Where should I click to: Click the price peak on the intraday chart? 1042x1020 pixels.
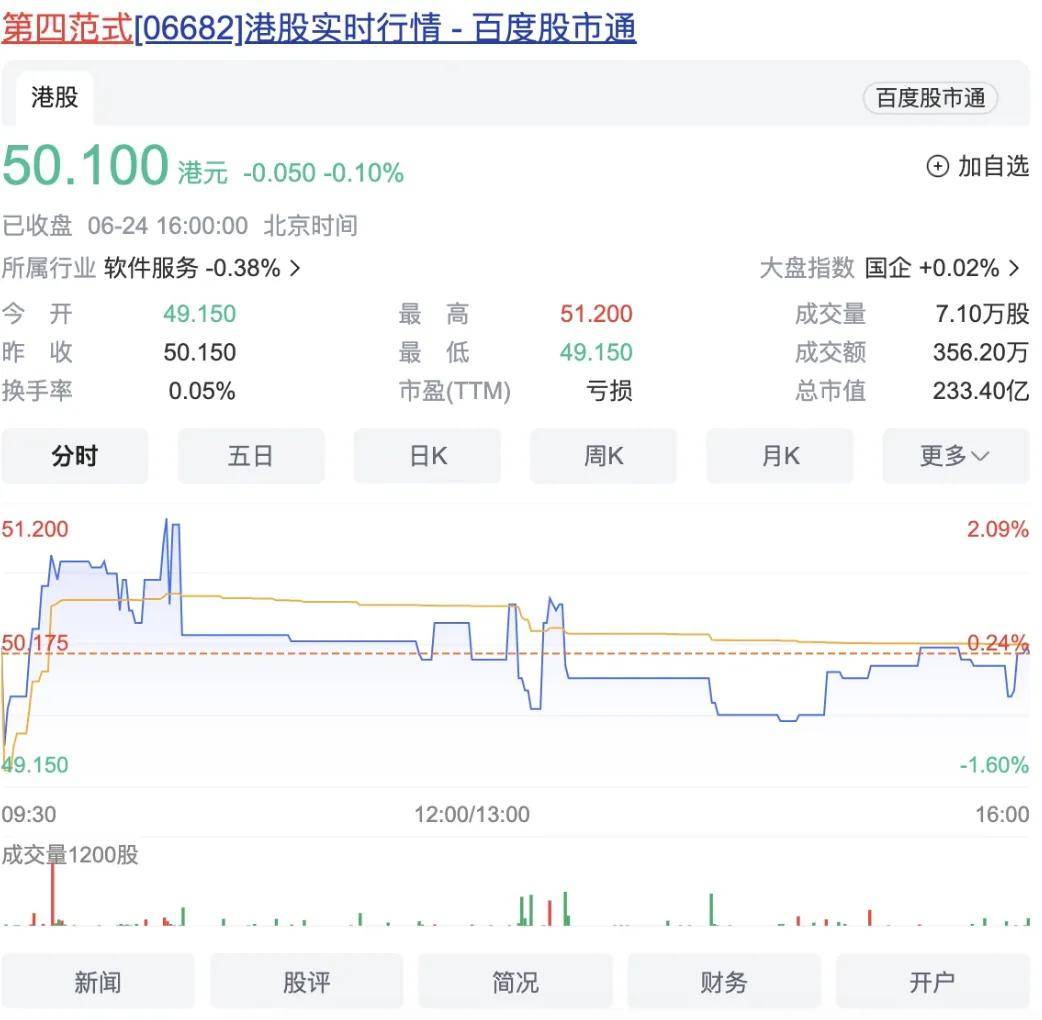[x=166, y=520]
